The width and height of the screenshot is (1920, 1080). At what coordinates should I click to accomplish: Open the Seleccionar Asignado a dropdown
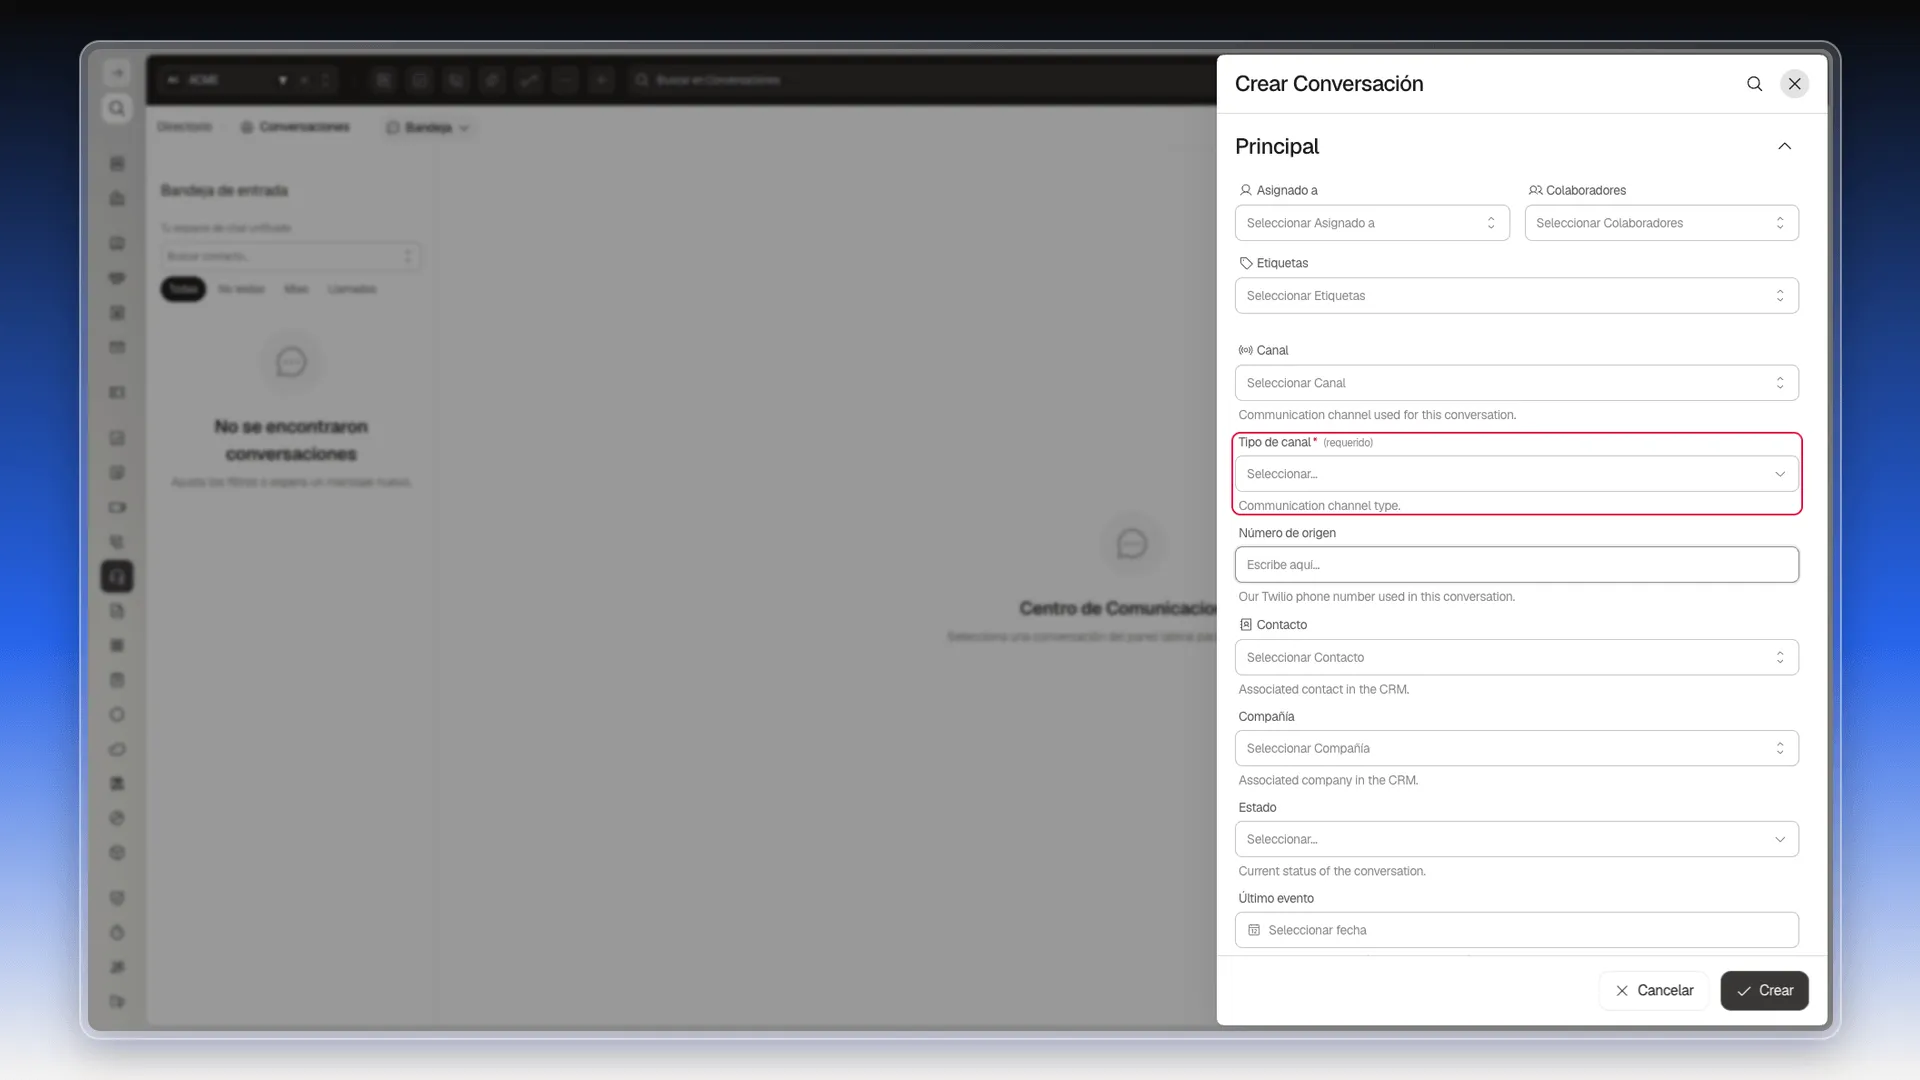point(1372,223)
